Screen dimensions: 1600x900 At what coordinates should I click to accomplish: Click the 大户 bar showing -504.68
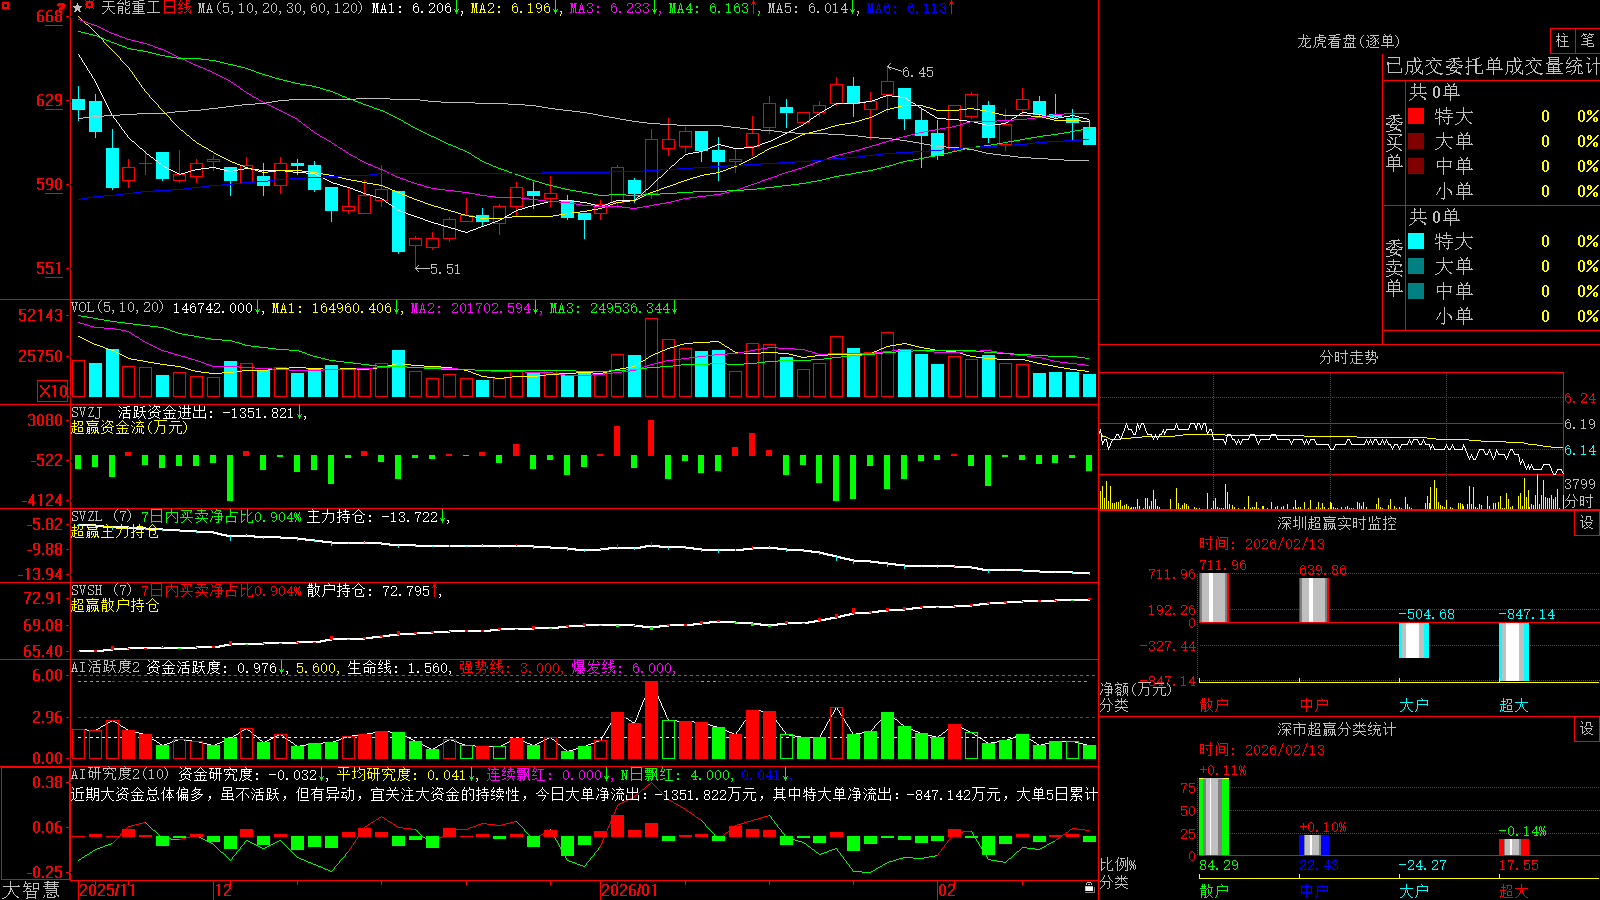[x=1414, y=640]
